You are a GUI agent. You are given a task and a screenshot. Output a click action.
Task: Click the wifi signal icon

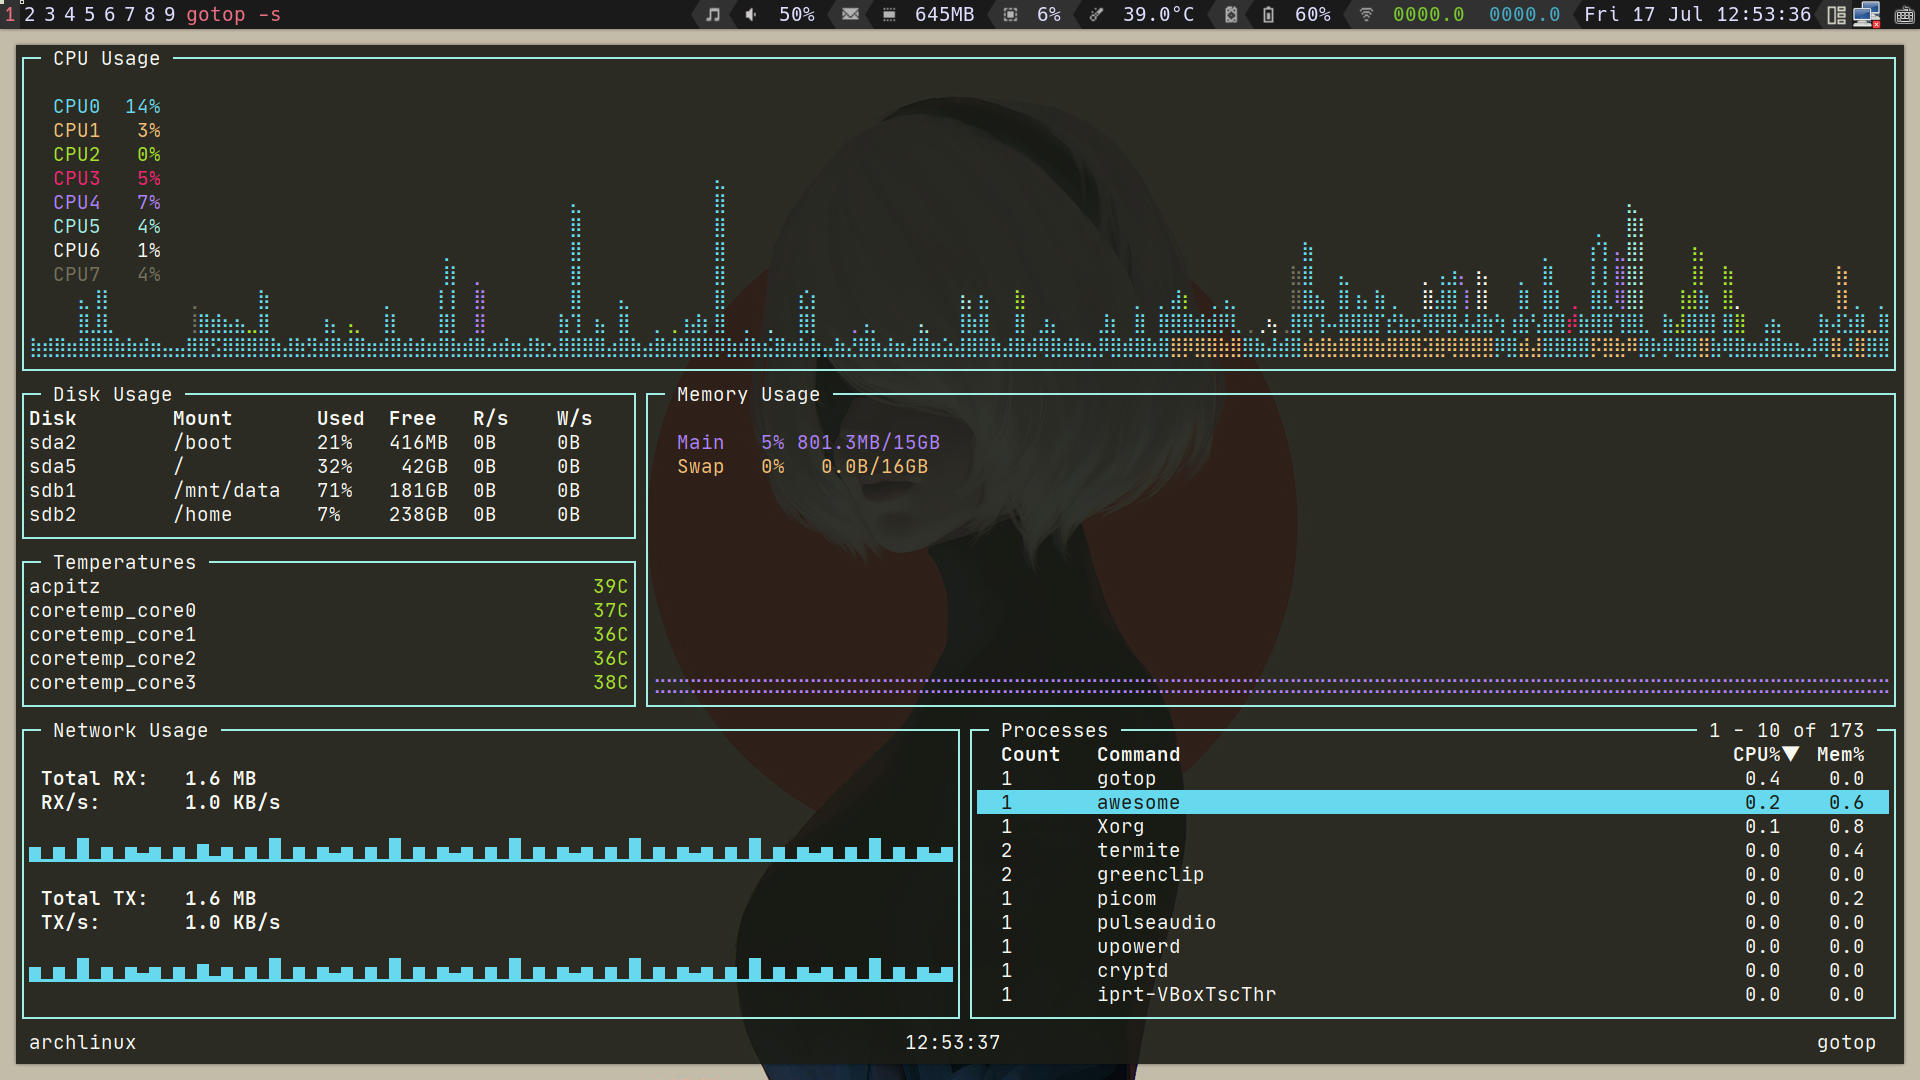coord(1366,14)
